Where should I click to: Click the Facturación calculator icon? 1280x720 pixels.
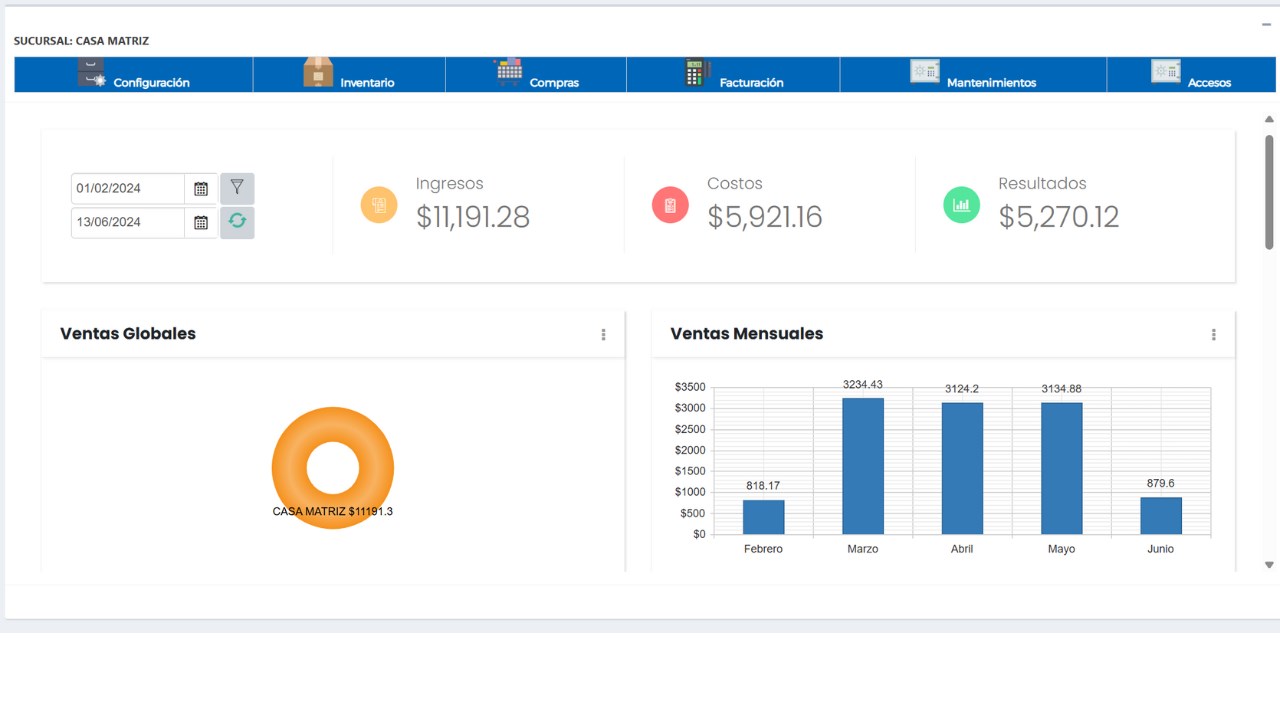point(697,72)
